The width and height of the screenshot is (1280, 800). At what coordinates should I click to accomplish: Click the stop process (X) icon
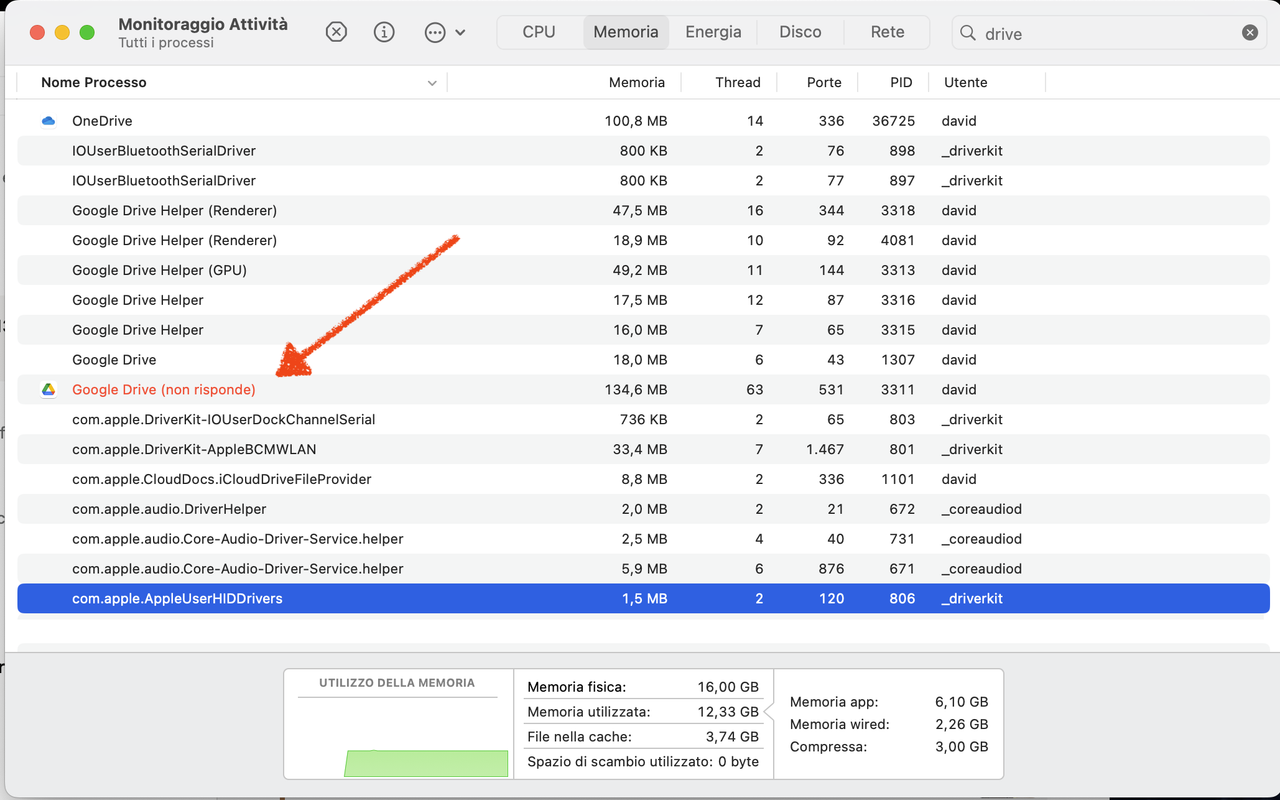point(336,32)
